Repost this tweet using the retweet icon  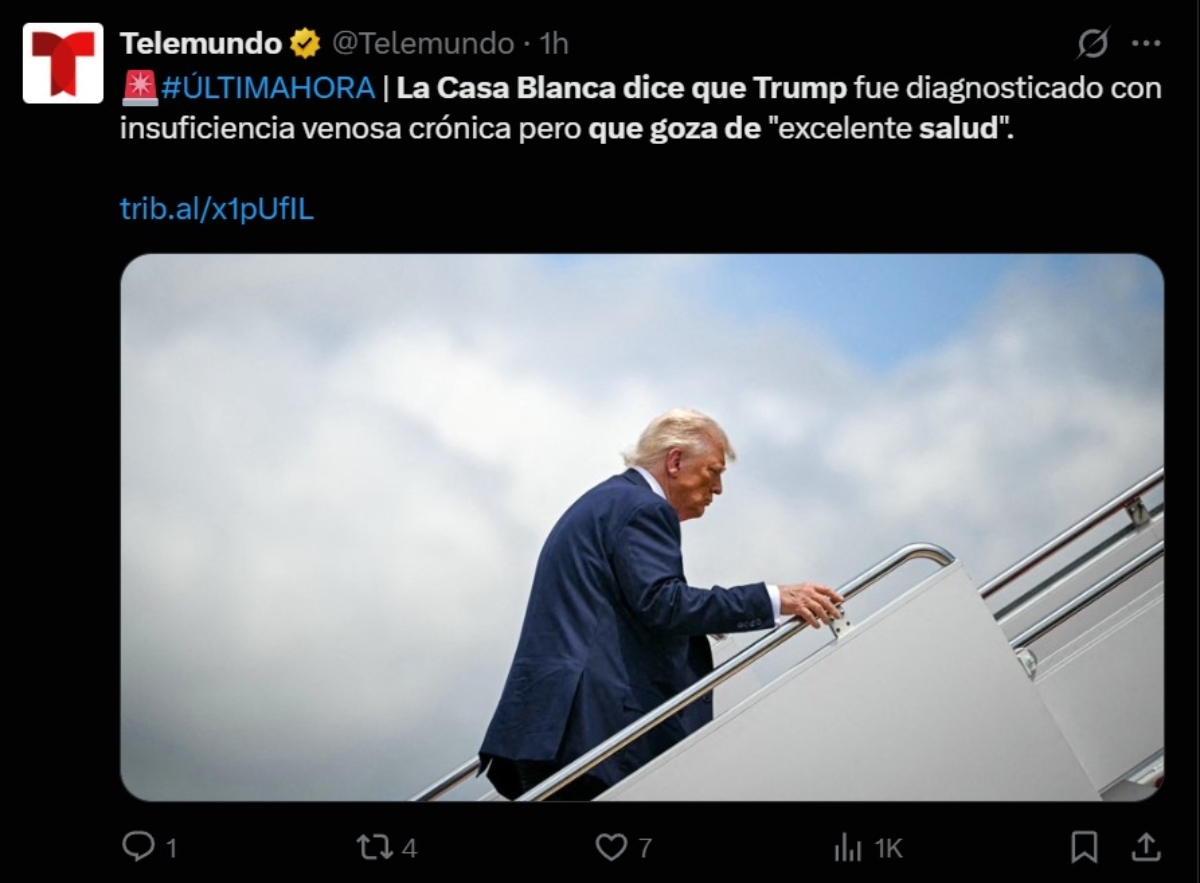tap(373, 847)
